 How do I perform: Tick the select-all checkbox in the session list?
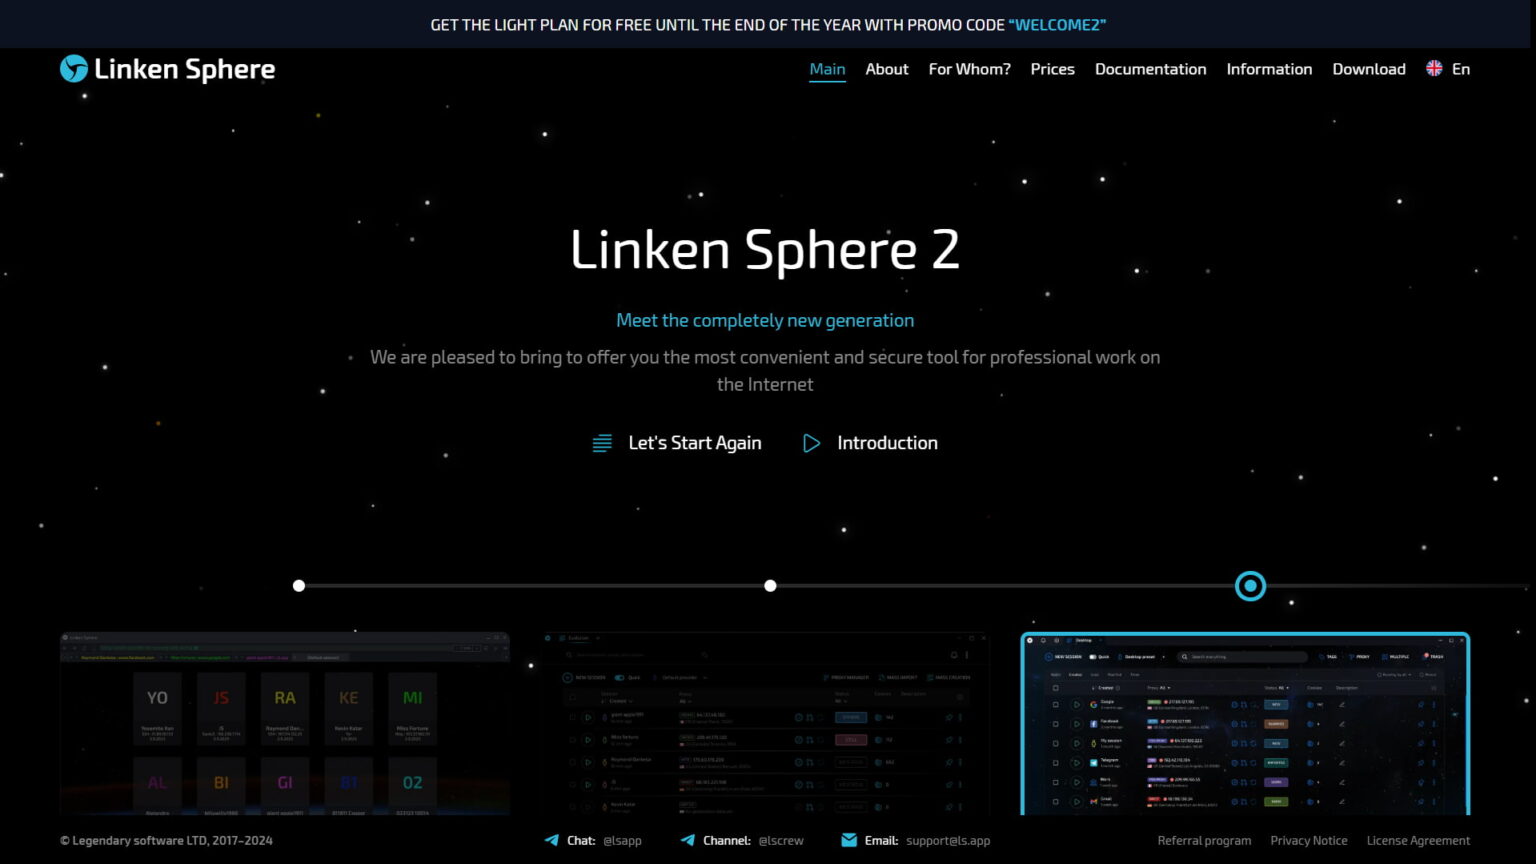(x=1056, y=688)
